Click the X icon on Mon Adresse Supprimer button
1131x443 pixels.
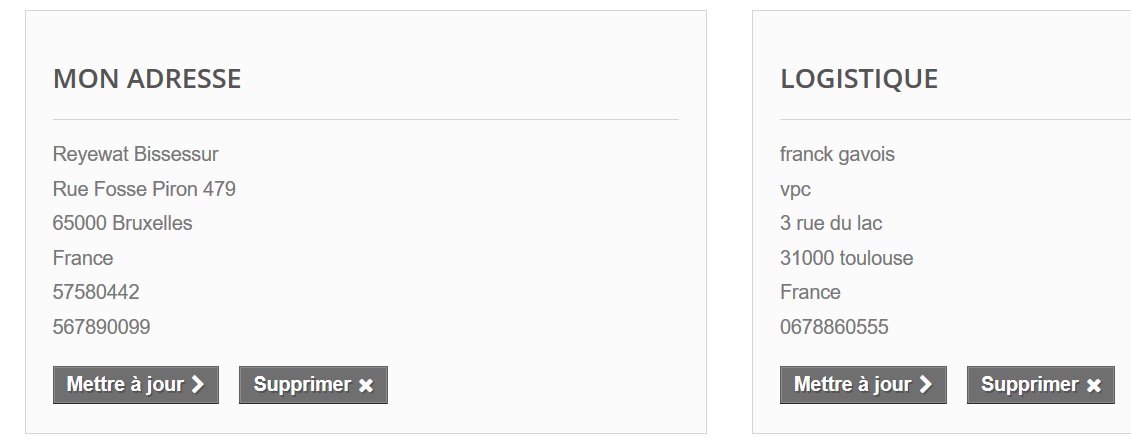coord(366,385)
